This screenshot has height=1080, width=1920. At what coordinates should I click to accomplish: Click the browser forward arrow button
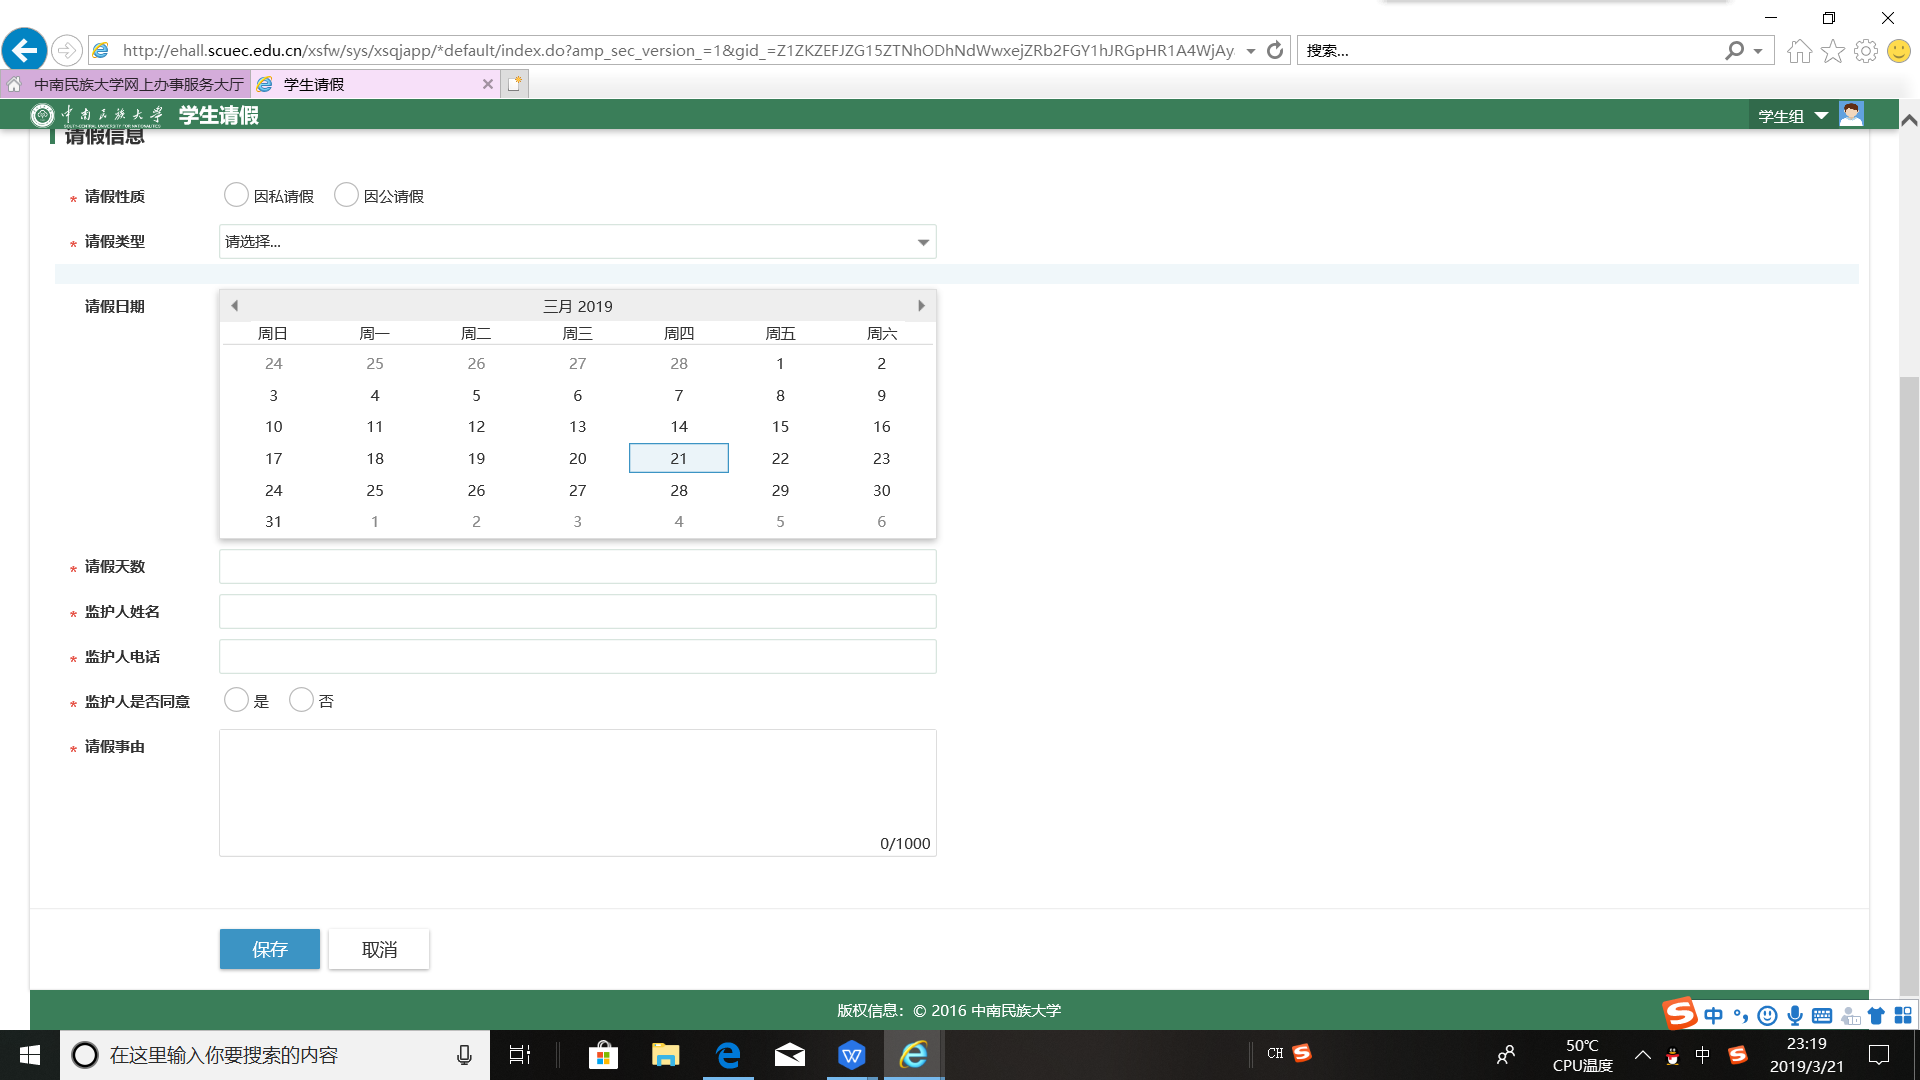67,50
